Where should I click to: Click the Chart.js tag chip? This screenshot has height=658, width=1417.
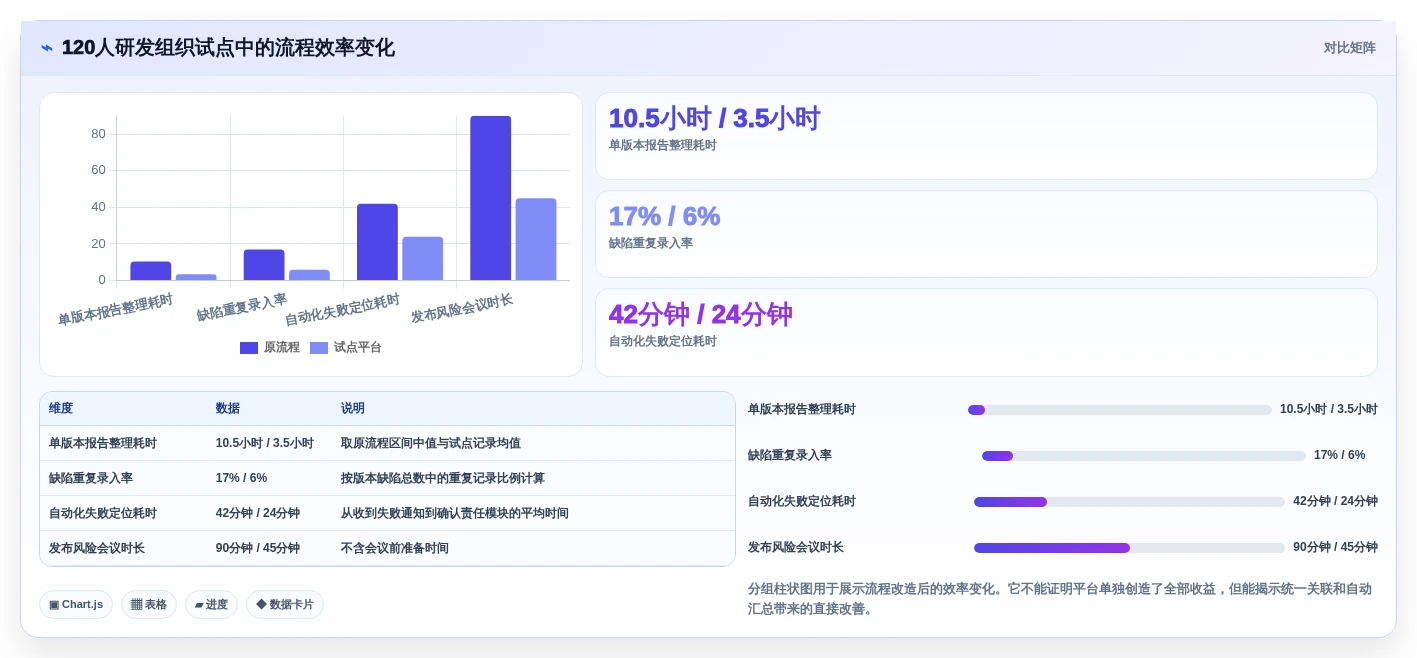coord(76,604)
